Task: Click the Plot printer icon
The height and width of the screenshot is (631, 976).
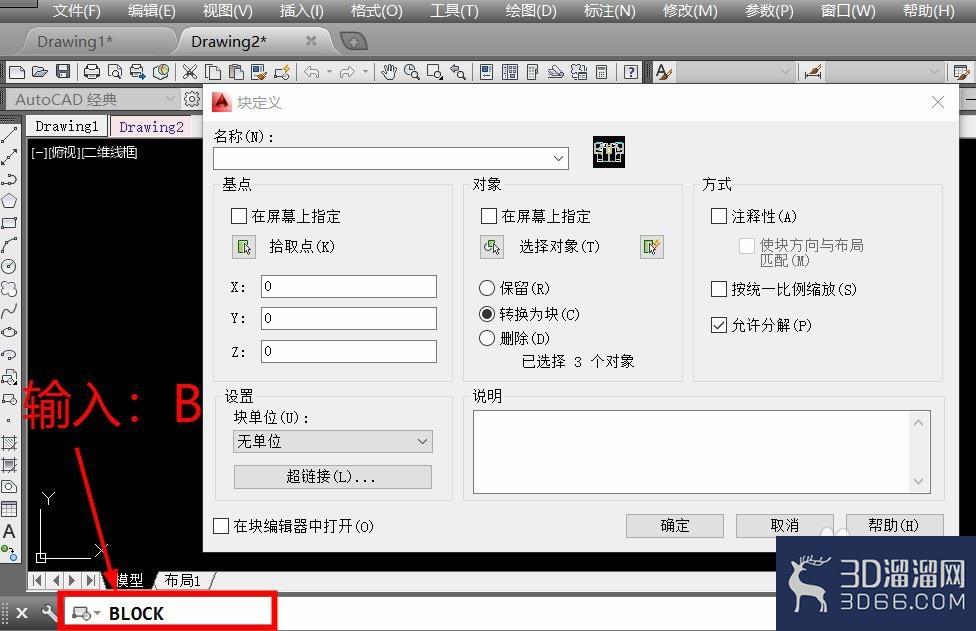Action: [92, 72]
